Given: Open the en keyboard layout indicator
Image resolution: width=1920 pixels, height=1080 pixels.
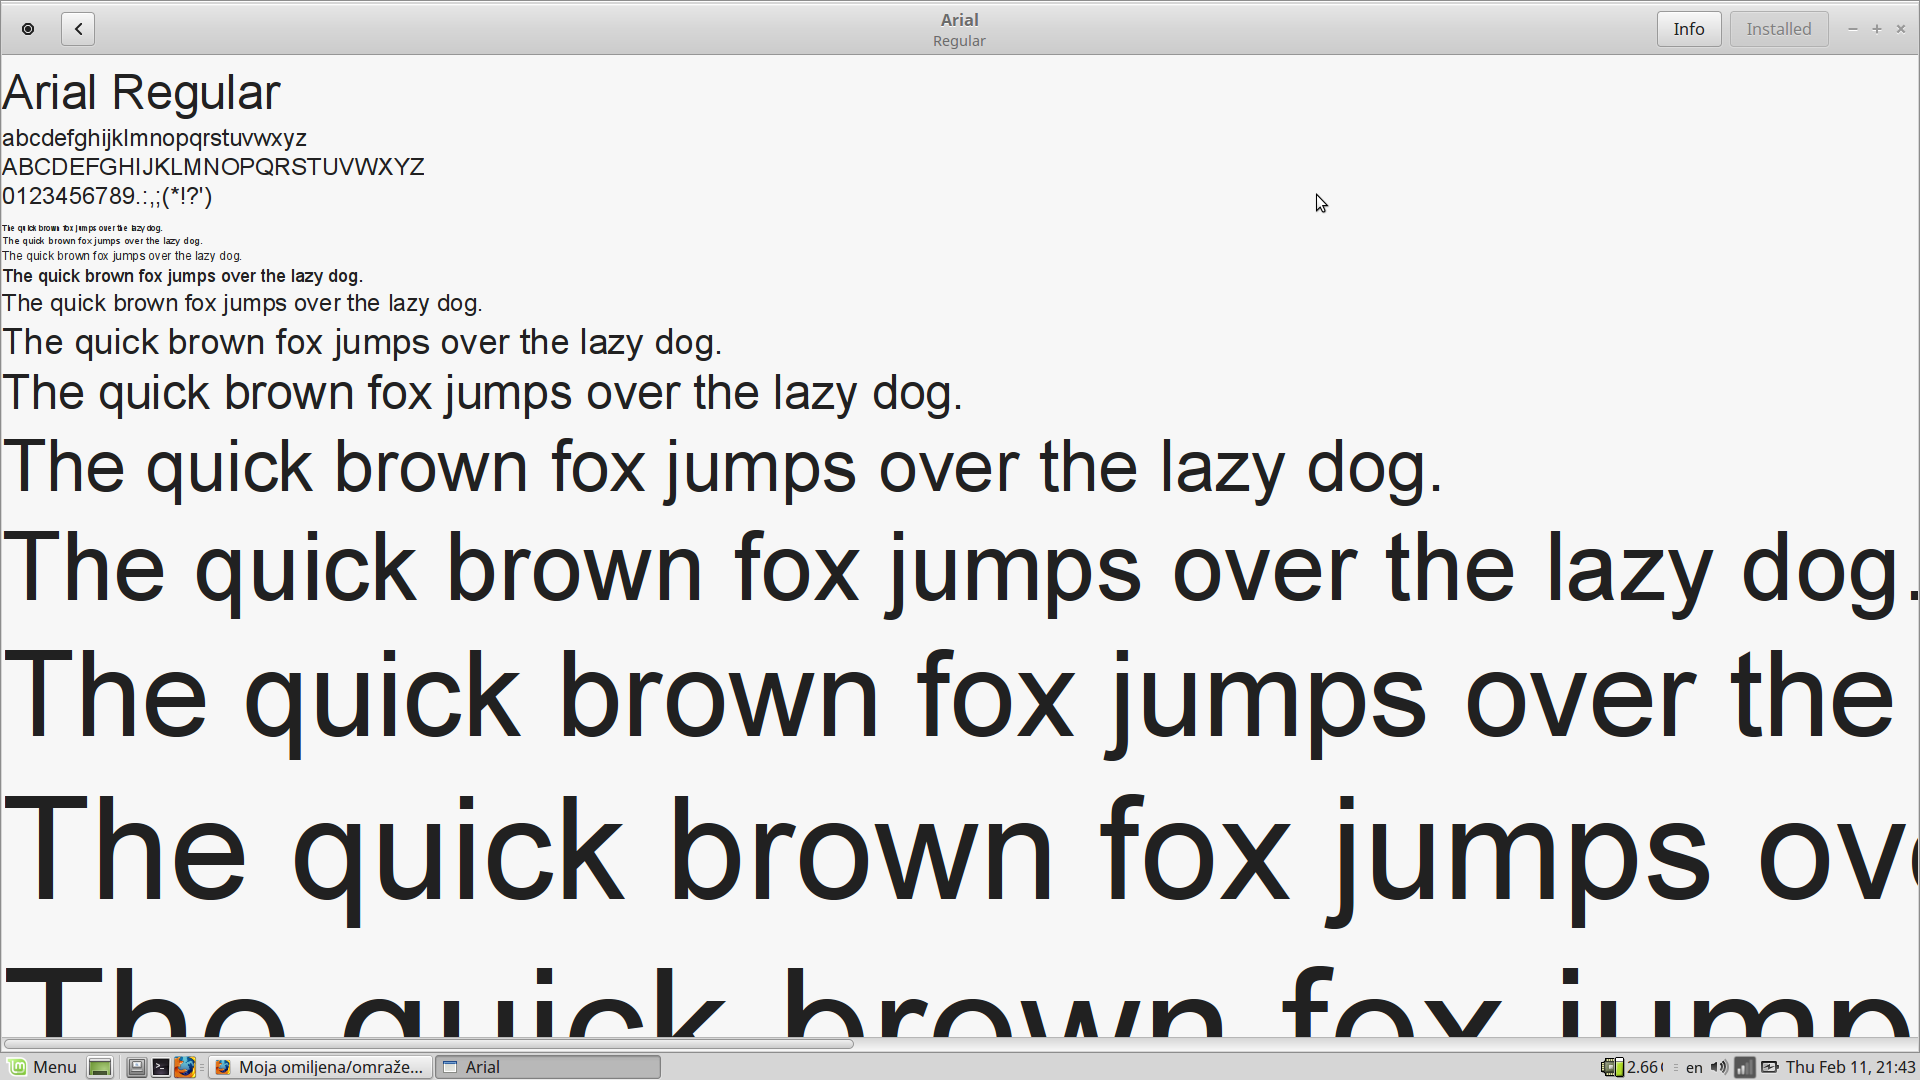Looking at the screenshot, I should point(1694,1067).
